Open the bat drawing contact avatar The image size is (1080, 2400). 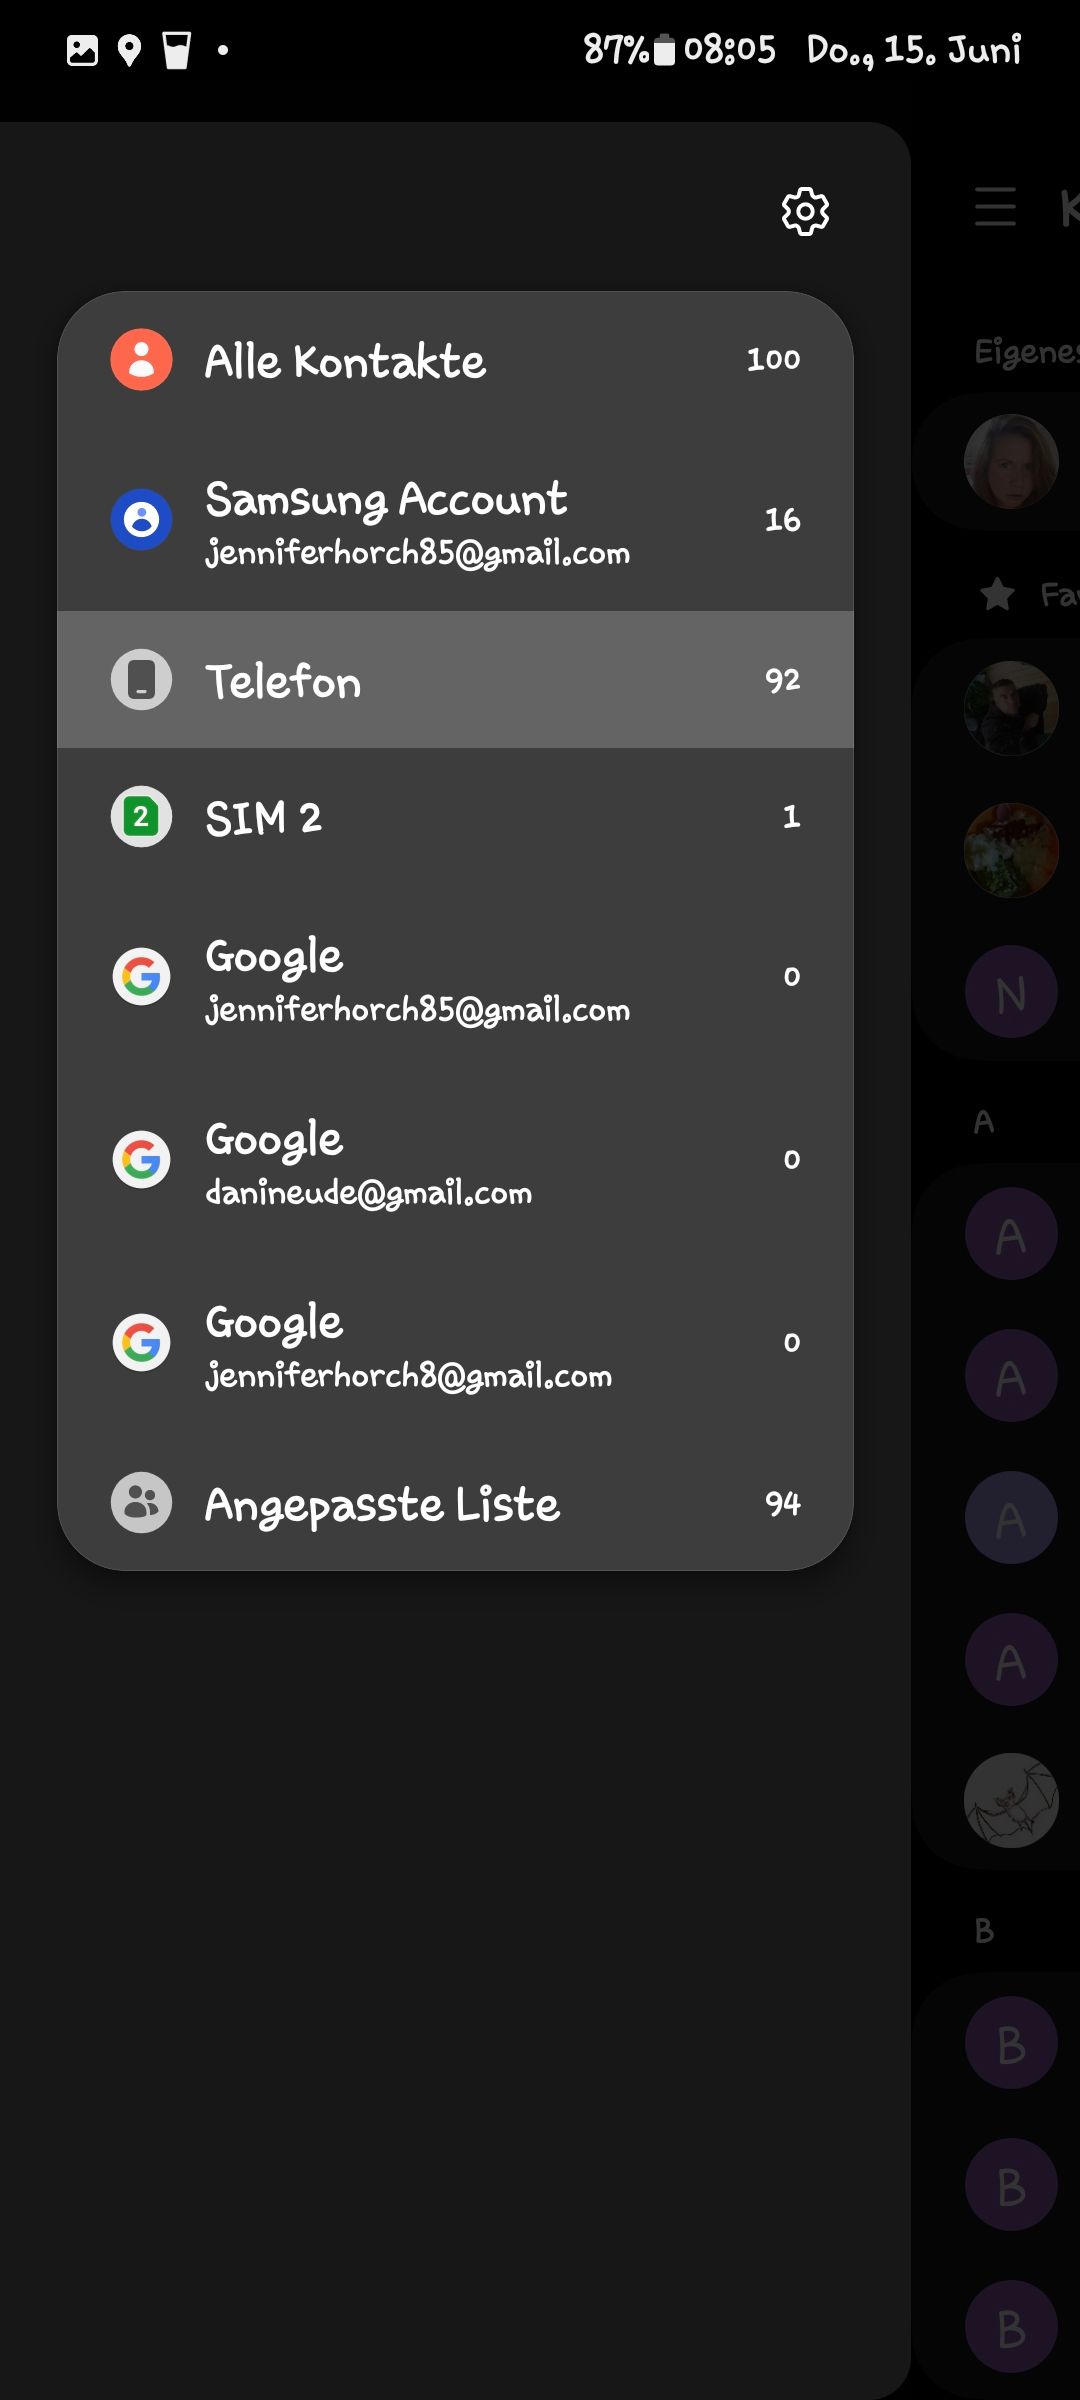(x=1011, y=1800)
